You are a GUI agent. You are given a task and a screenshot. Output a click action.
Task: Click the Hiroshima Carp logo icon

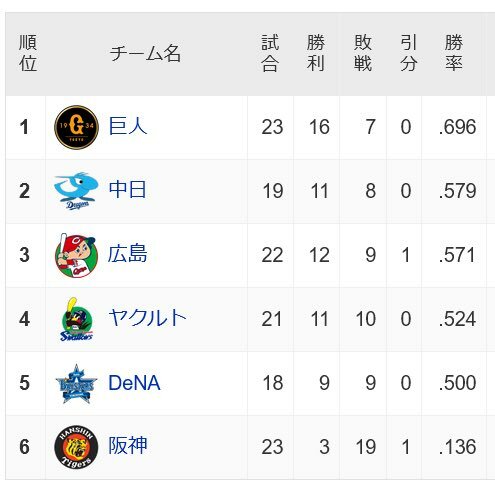point(76,255)
